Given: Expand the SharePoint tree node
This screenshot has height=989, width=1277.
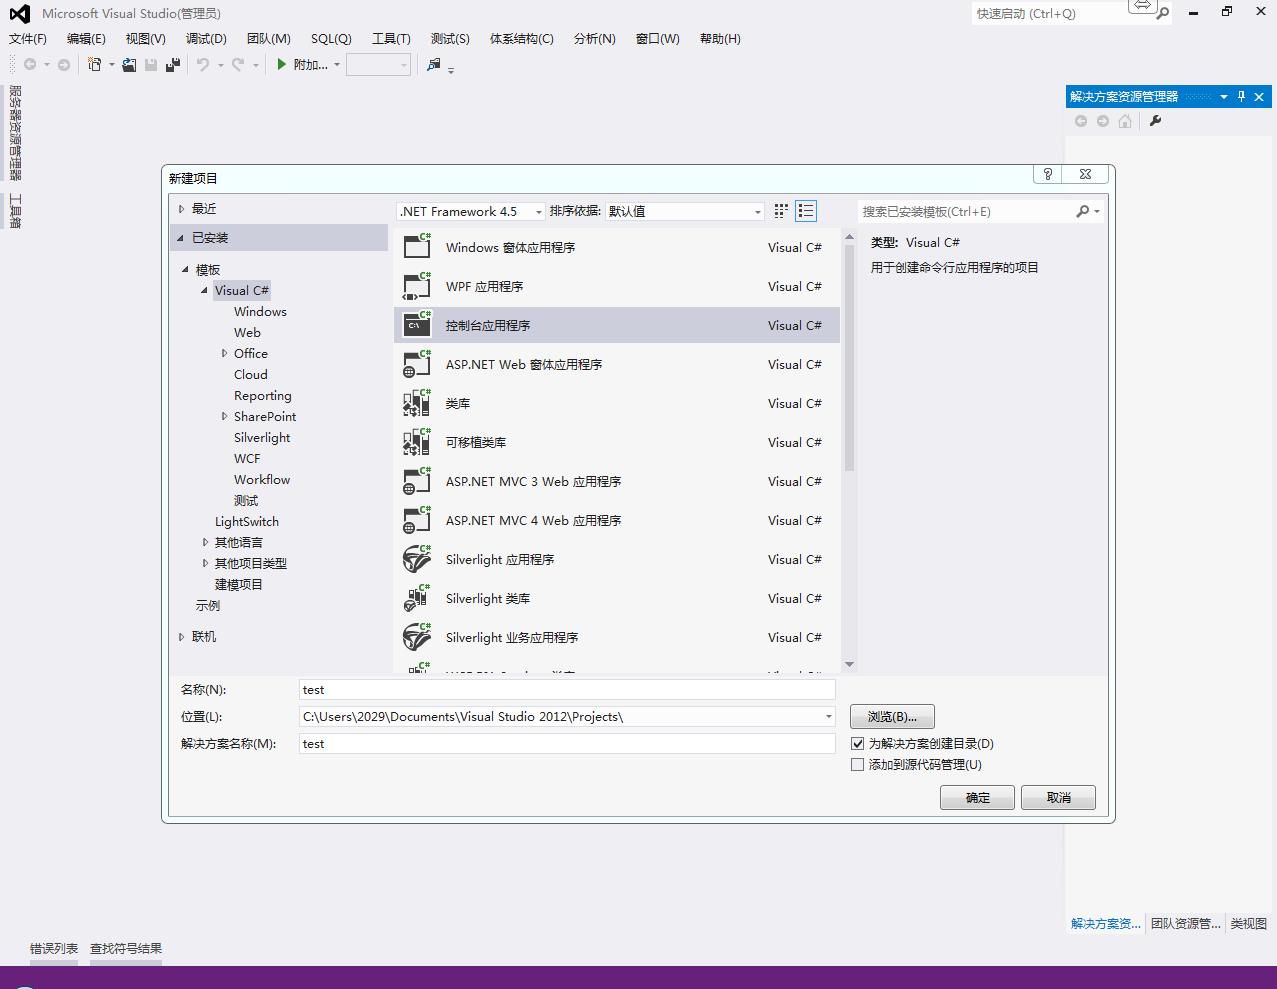Looking at the screenshot, I should pos(224,416).
